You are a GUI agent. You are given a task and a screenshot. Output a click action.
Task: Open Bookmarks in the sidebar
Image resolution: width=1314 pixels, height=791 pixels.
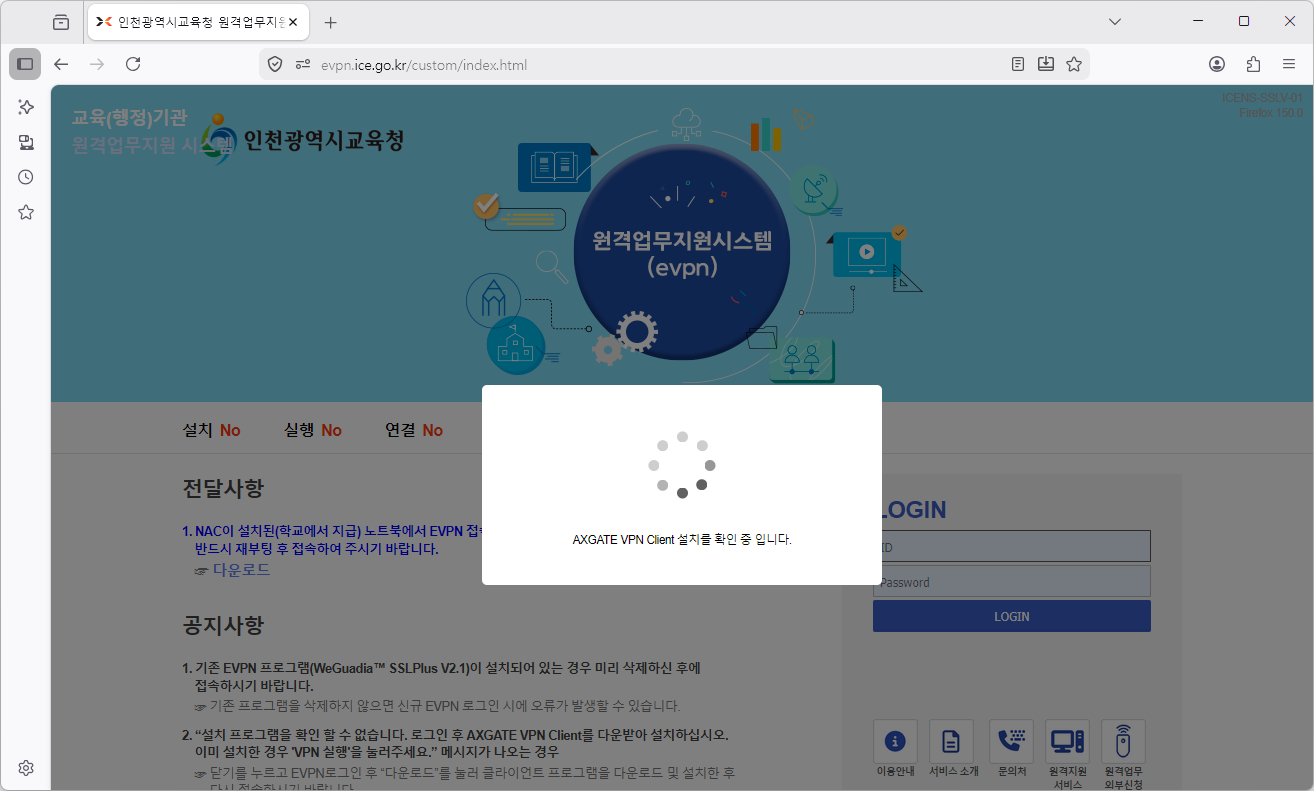tap(26, 212)
